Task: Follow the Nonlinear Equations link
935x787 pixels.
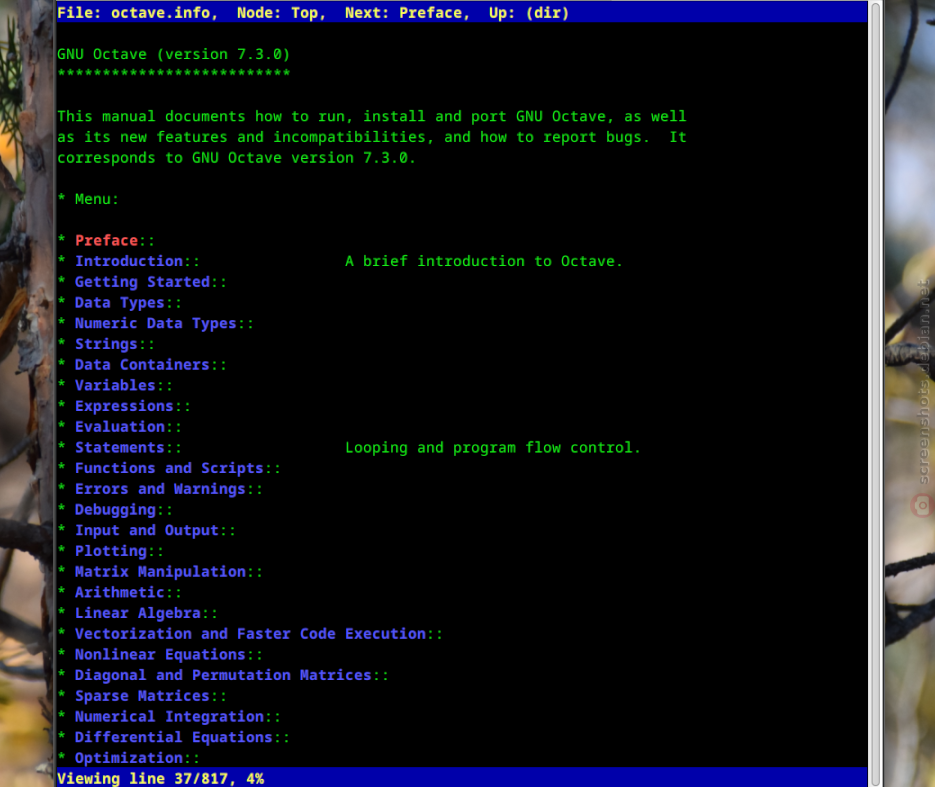Action: (x=160, y=655)
